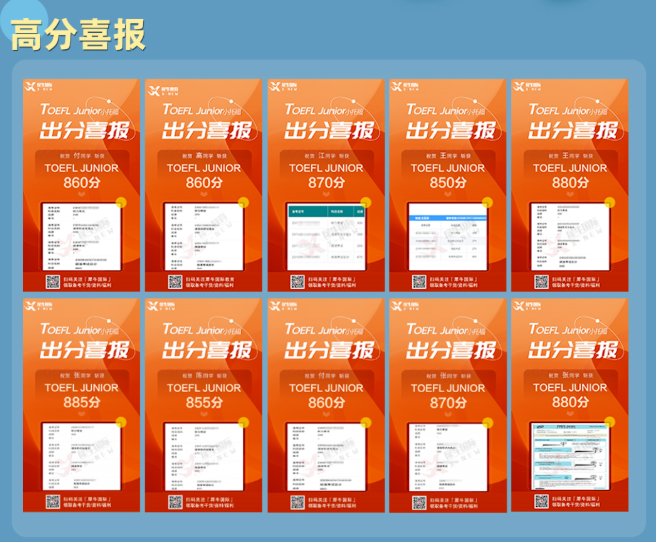
Task: Open the 王同学 850分 poster
Action: tap(448, 185)
